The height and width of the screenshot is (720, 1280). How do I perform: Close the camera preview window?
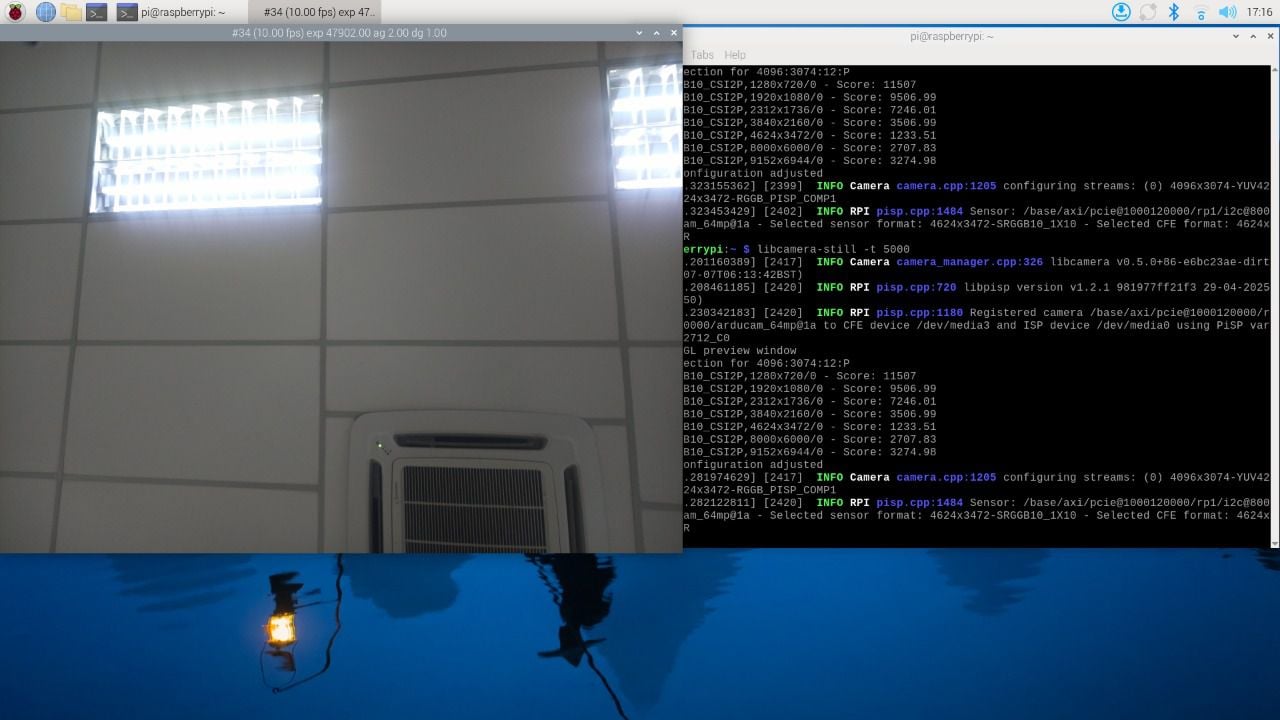pos(674,33)
